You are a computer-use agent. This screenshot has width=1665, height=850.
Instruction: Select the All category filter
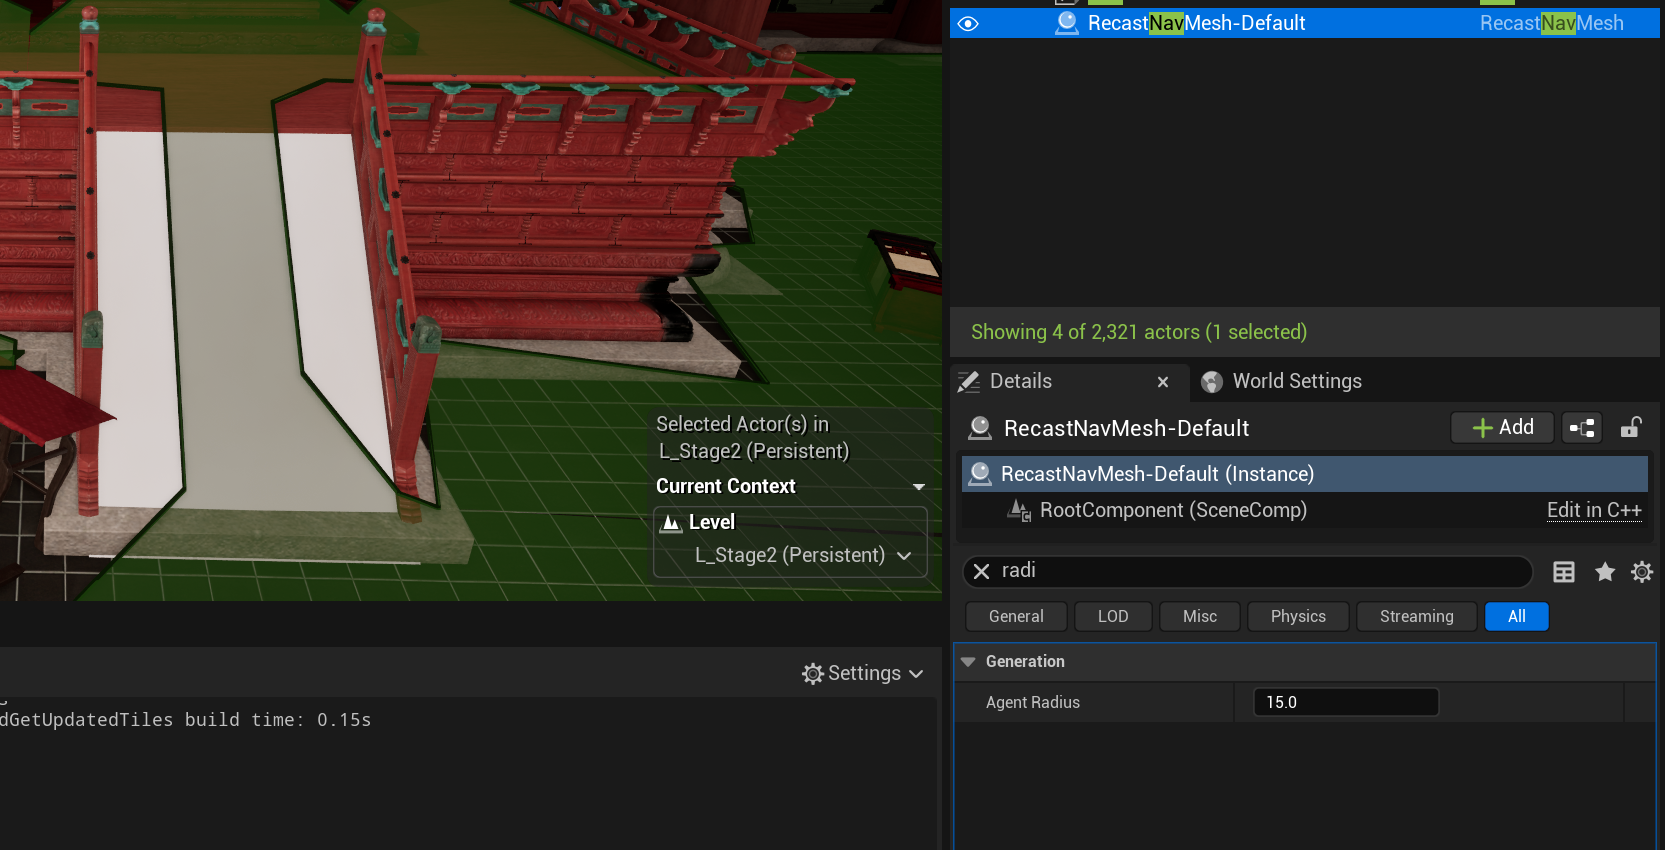pos(1516,616)
